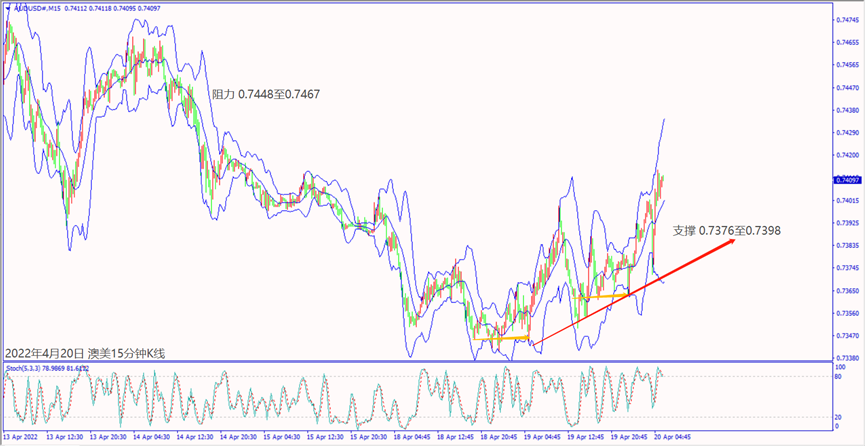The height and width of the screenshot is (446, 865).
Task: Select the resistance label 阻力 0.7448至0.7467
Action: click(265, 94)
